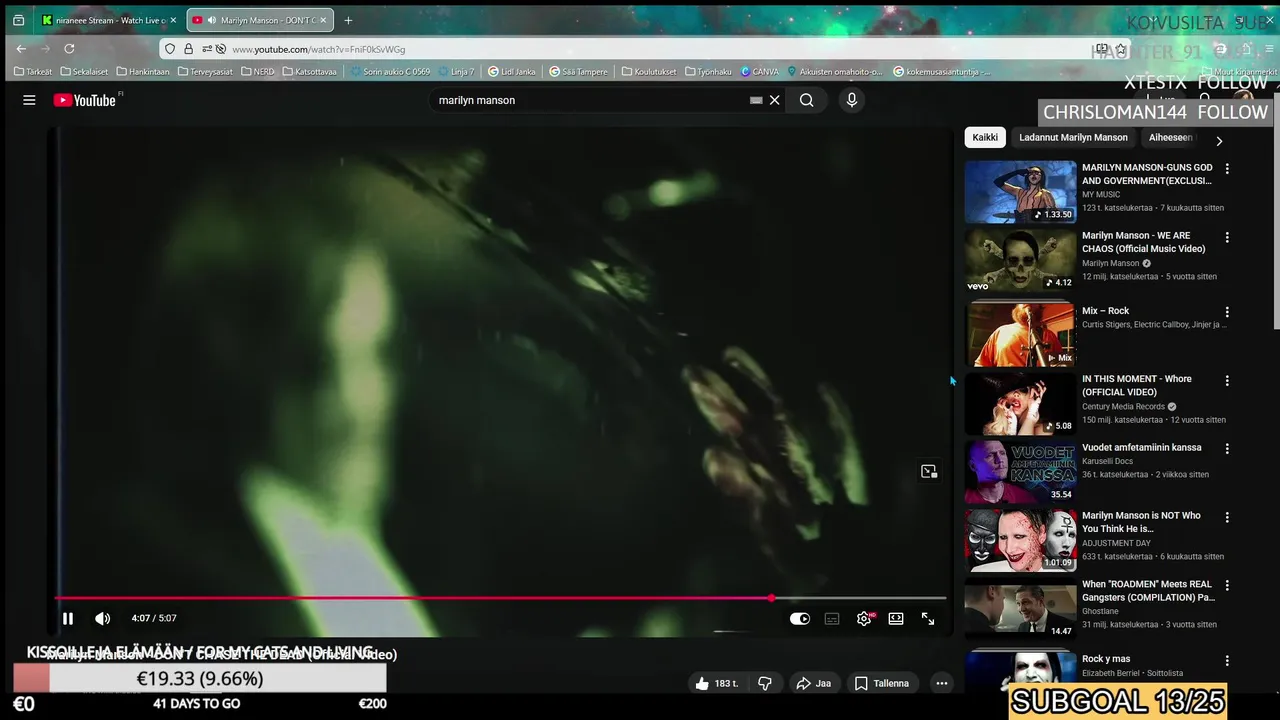Select the Aiheeseen chip
This screenshot has width=1280, height=720.
click(1170, 138)
